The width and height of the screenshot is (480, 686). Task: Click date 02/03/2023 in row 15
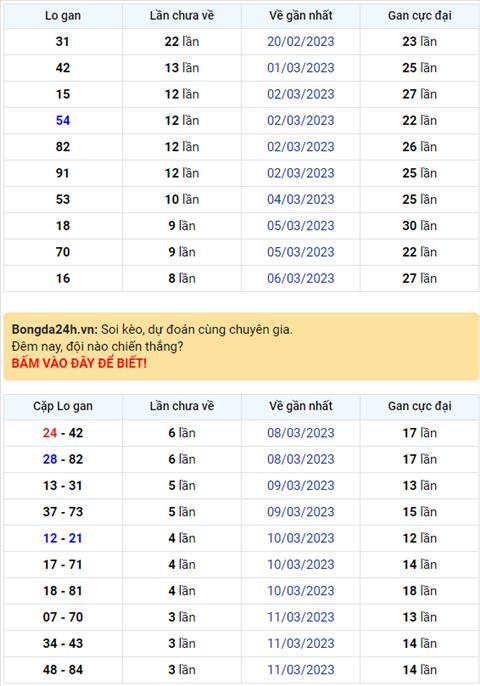pos(301,94)
